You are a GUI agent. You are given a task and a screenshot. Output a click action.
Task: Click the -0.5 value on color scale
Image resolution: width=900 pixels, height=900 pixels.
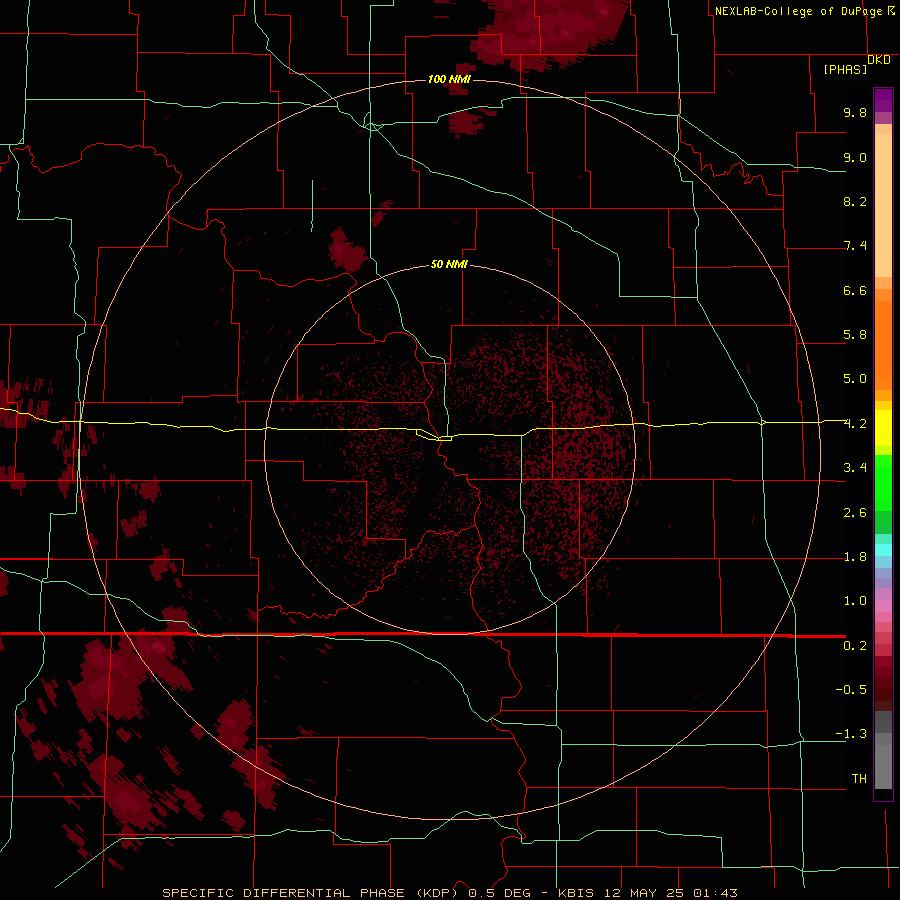click(851, 689)
